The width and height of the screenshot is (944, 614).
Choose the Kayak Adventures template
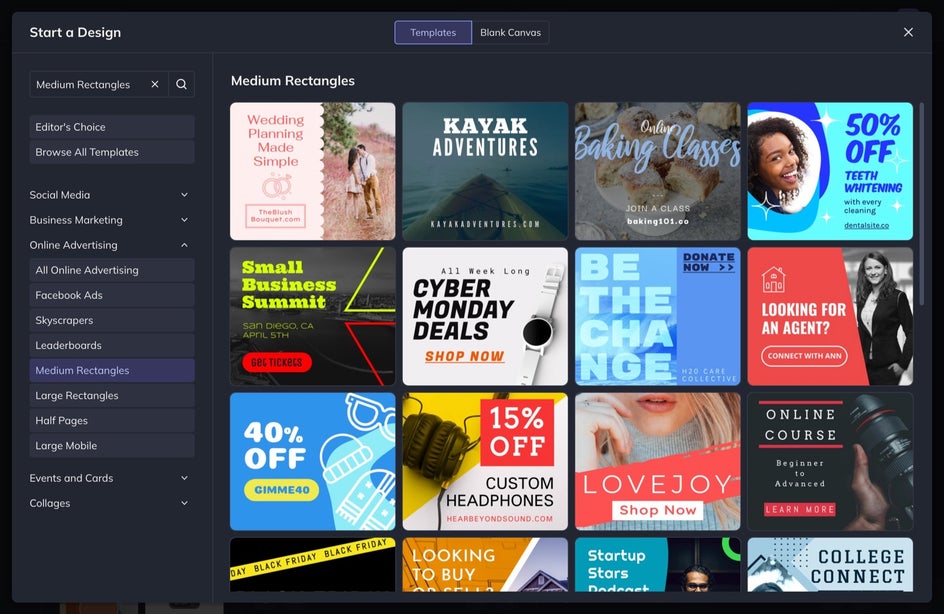(485, 171)
